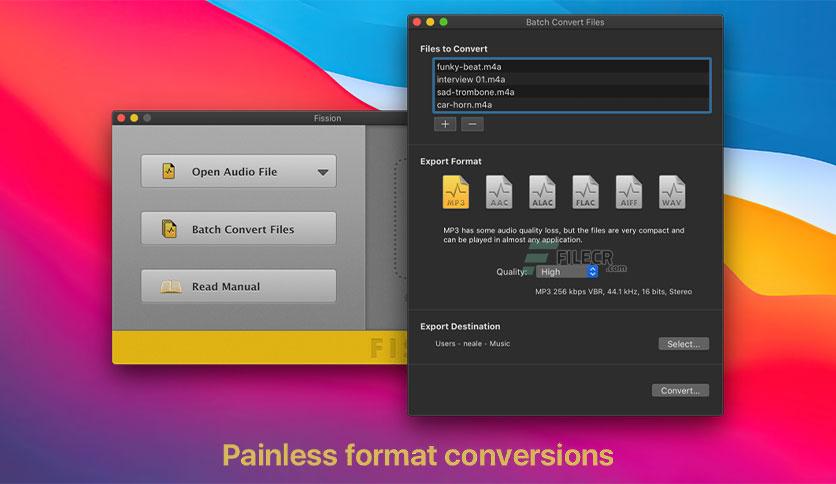Click Batch Convert Files button in Fission window
836x484 pixels.
pyautogui.click(x=238, y=229)
